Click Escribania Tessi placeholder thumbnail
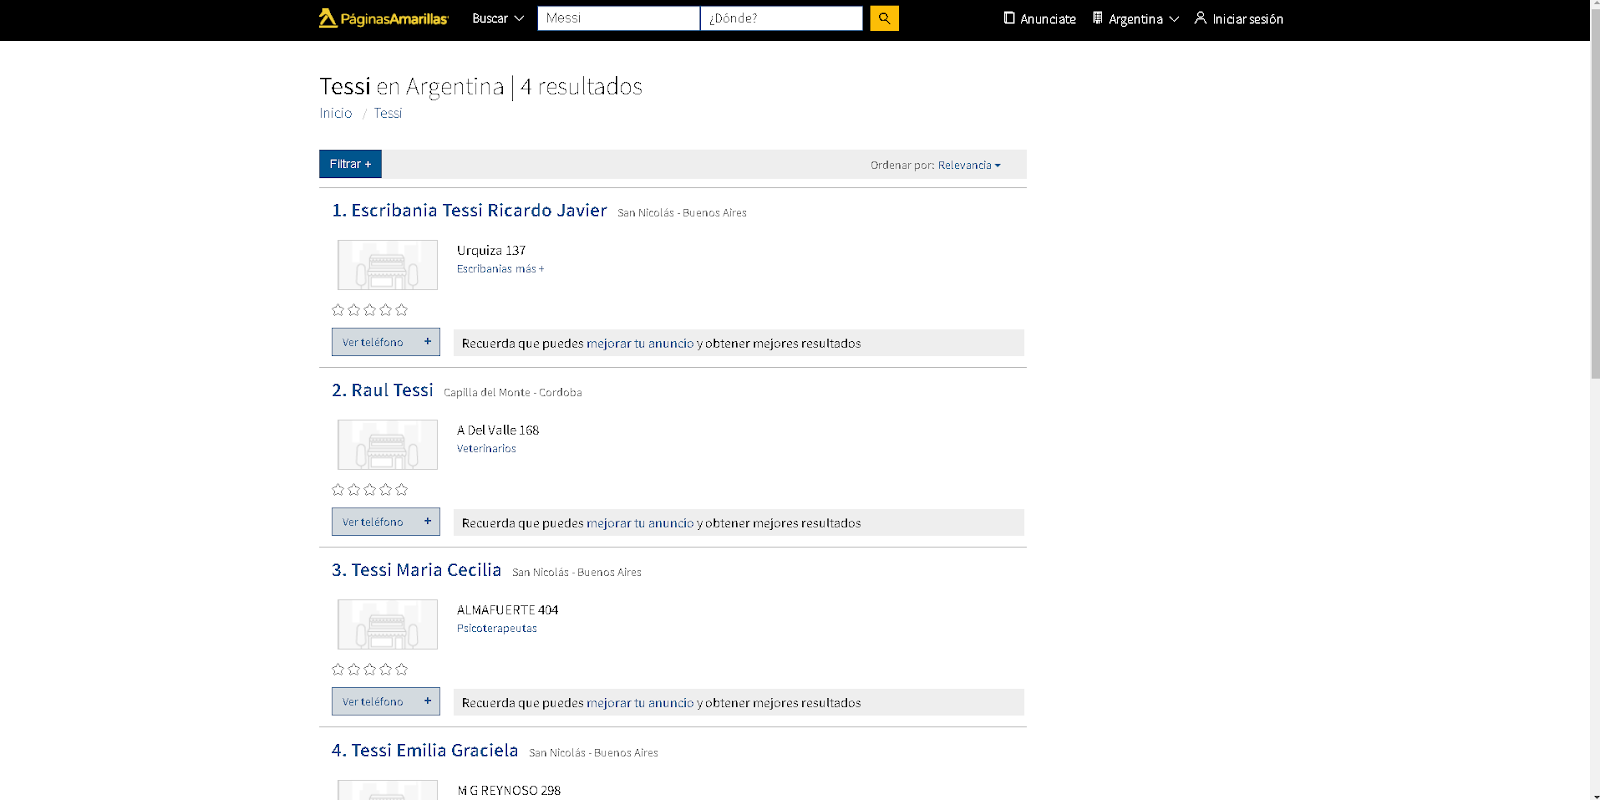The image size is (1600, 800). [x=388, y=265]
